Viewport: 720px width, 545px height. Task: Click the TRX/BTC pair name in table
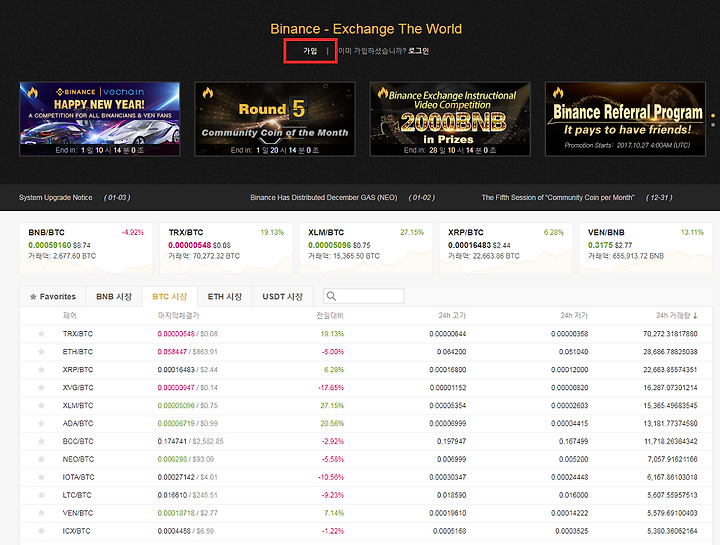coord(78,334)
